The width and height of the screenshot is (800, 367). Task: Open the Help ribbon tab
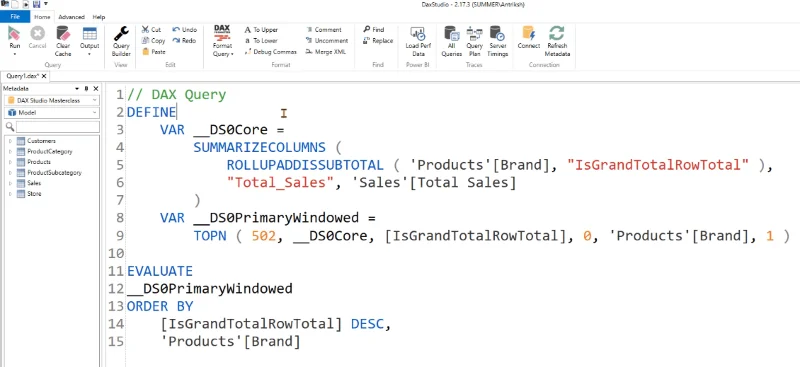click(x=98, y=17)
